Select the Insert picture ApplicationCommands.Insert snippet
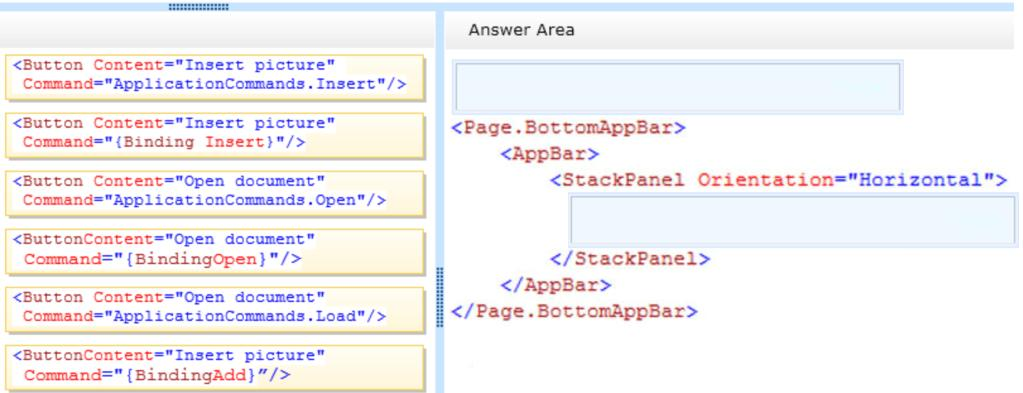Viewport: 1023px width, 393px height. coord(215,76)
